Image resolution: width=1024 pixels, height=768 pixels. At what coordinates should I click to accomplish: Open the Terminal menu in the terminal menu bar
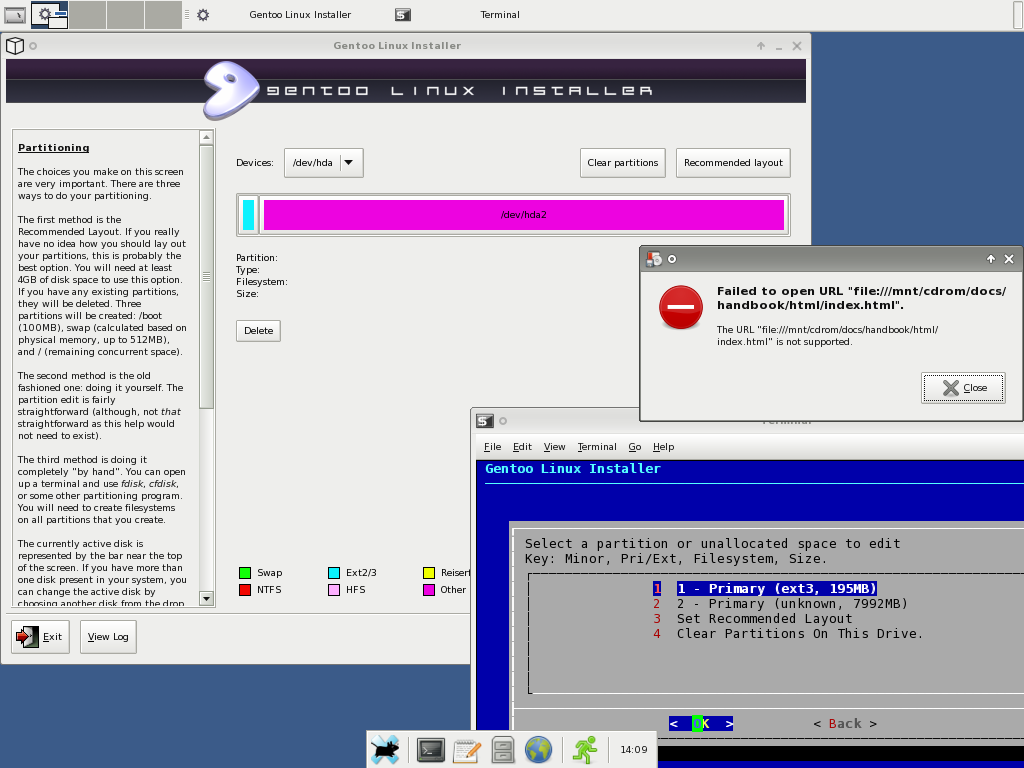tap(597, 447)
